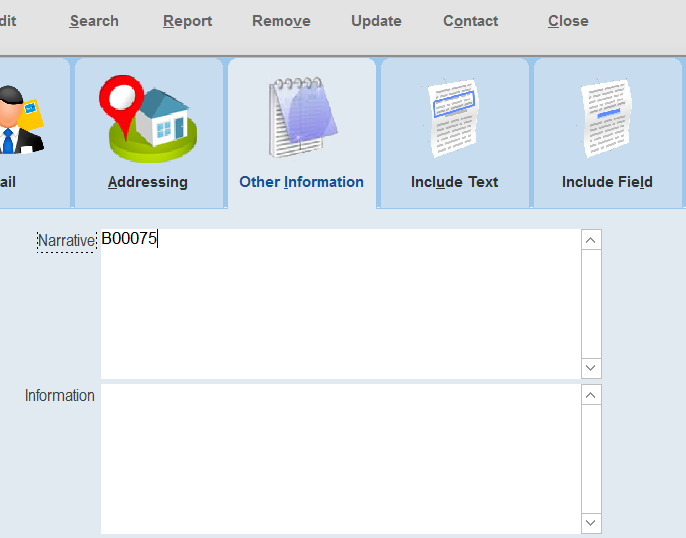The width and height of the screenshot is (686, 538).
Task: Click the partially visible Edit menu item
Action: (x=8, y=21)
